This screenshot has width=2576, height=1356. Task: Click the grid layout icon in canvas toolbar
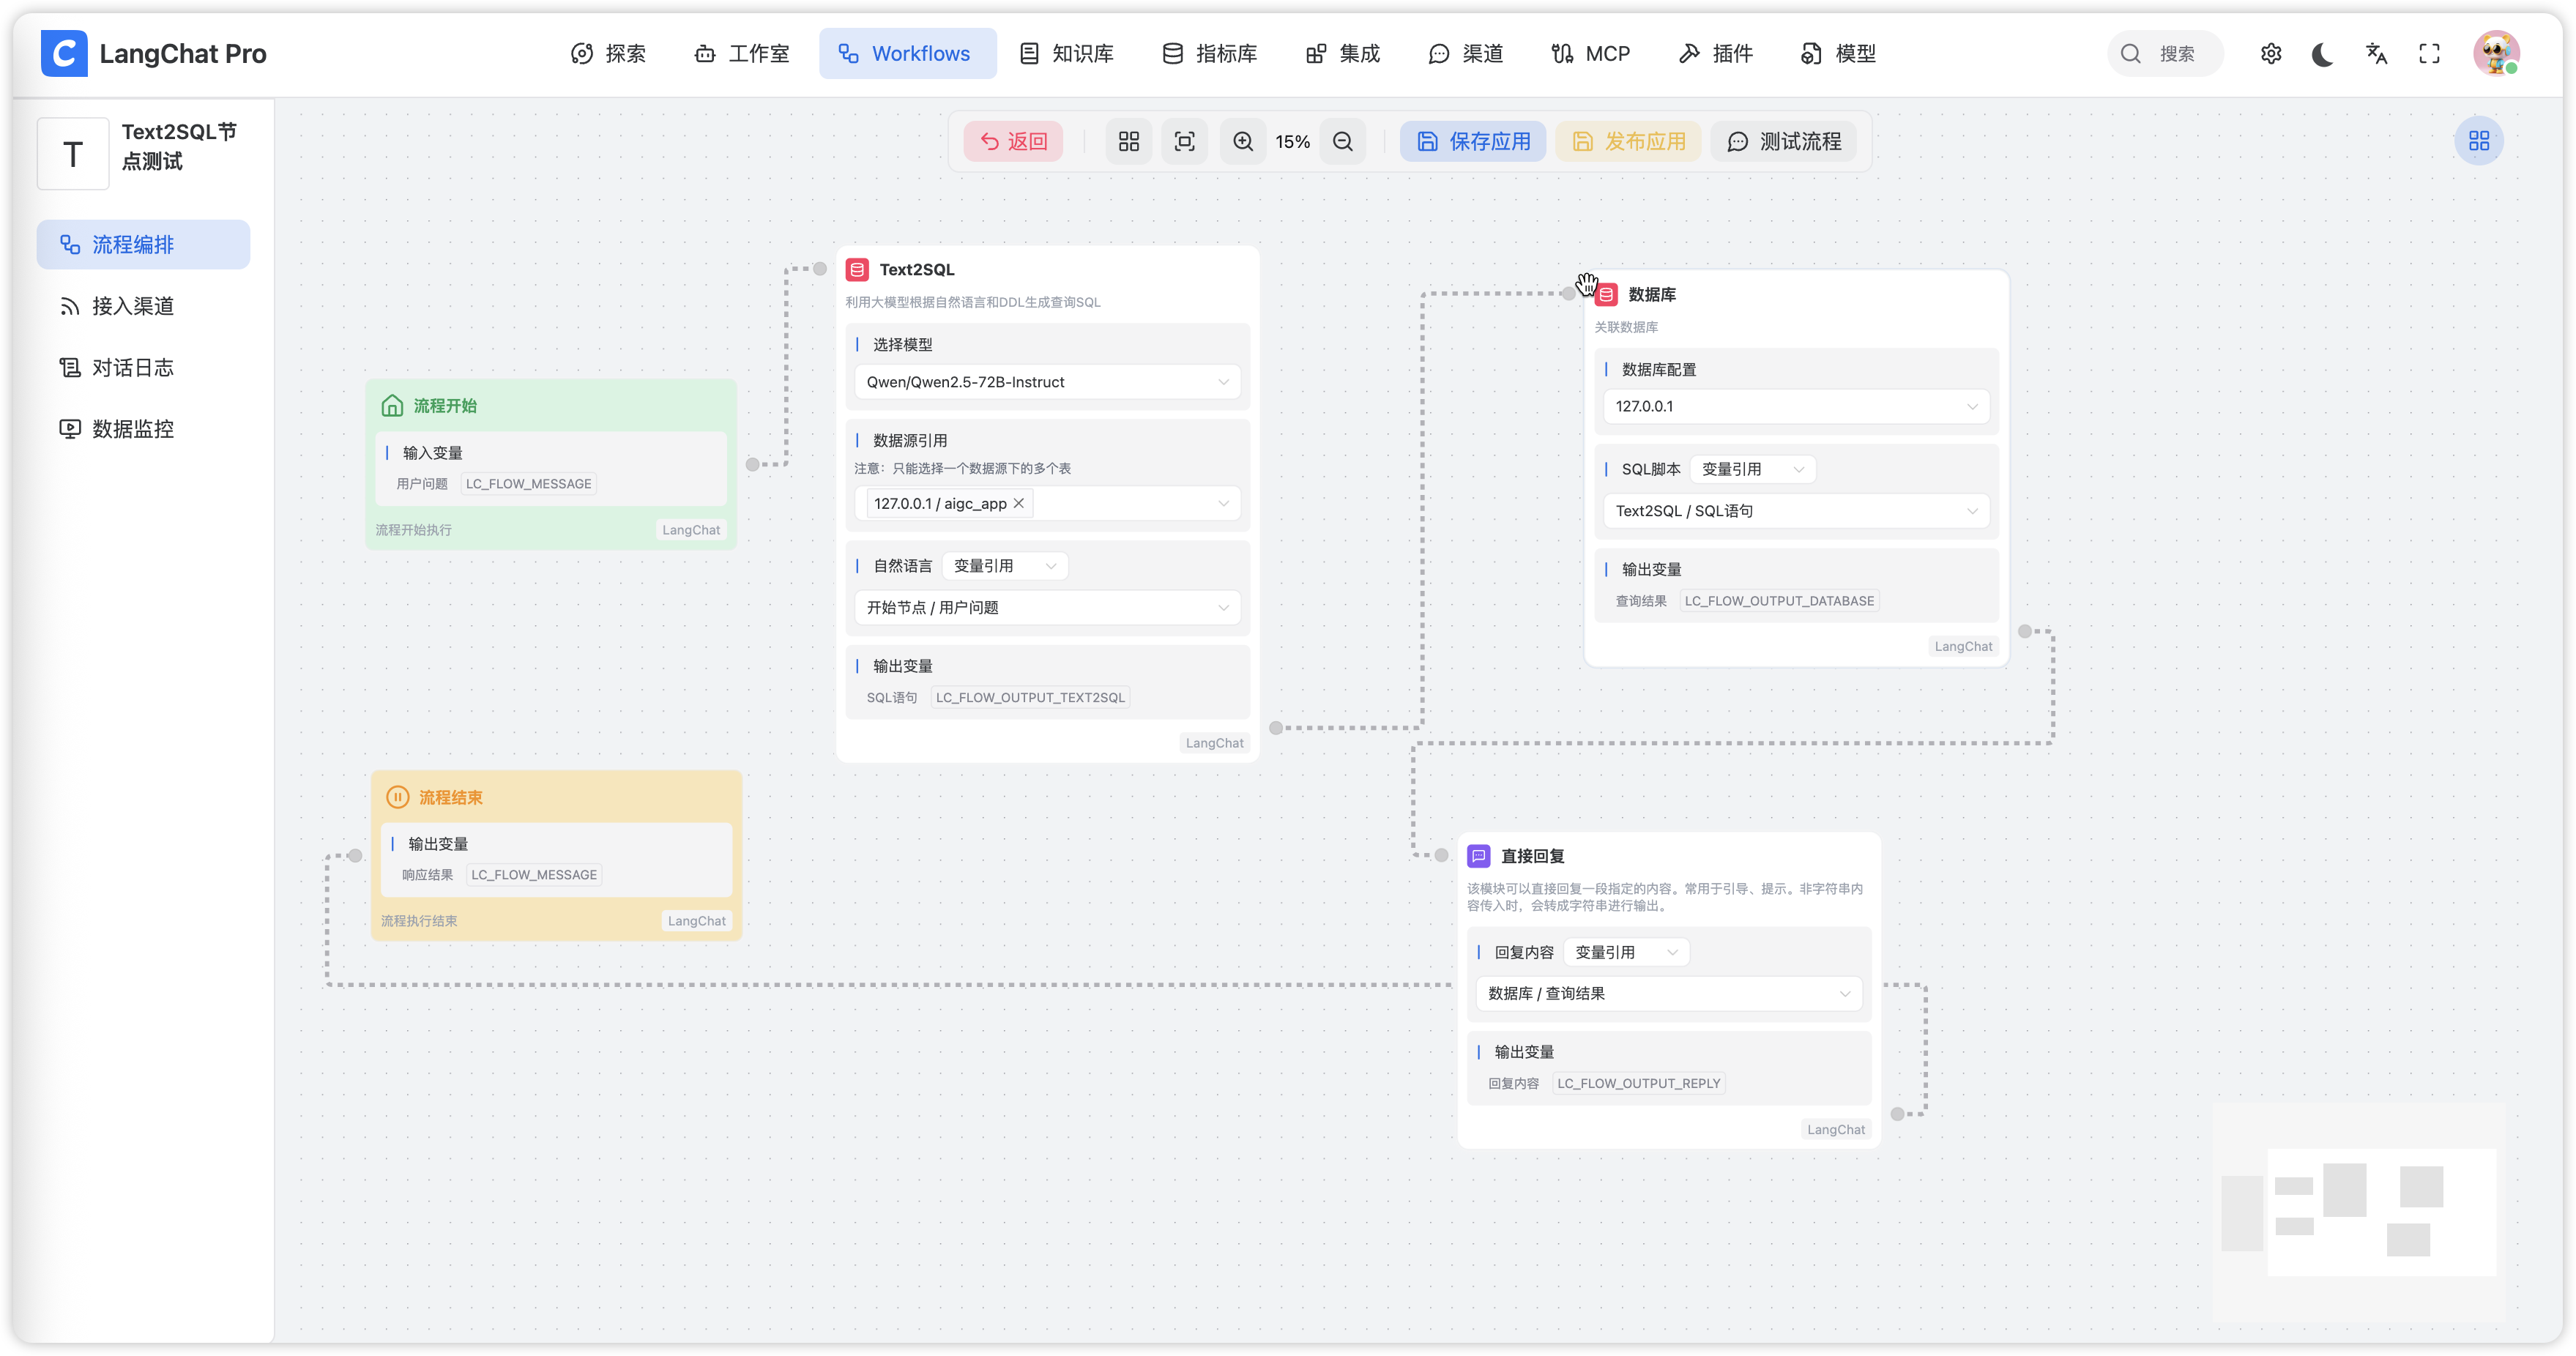tap(1129, 141)
